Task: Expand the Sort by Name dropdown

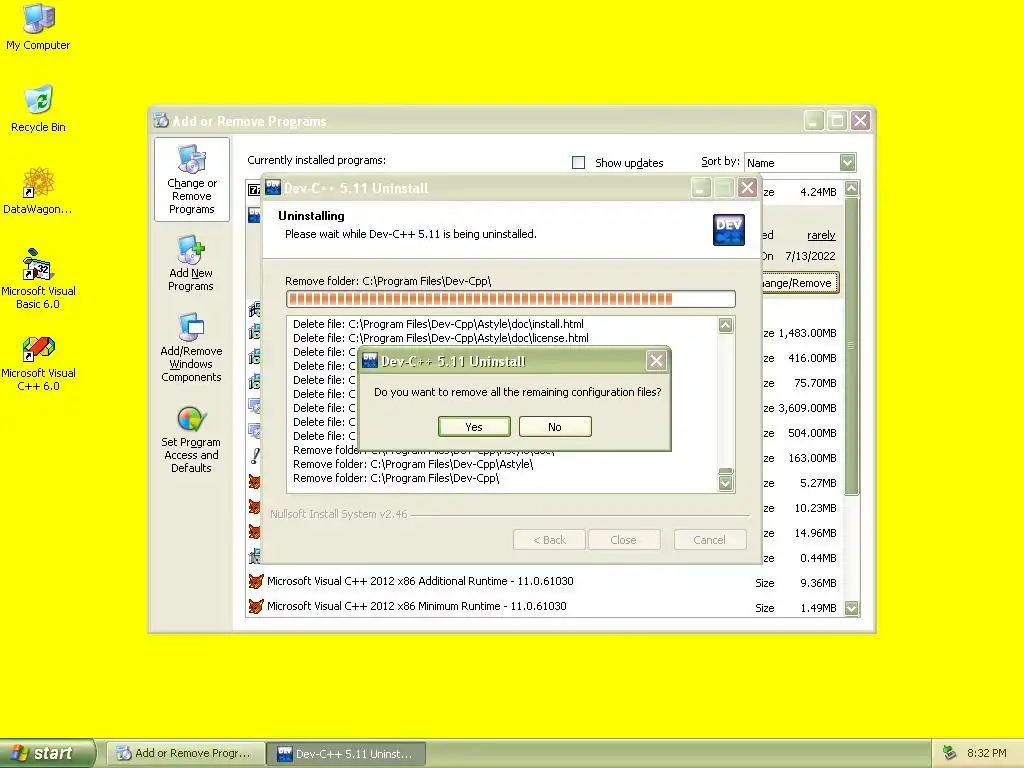Action: 847,163
